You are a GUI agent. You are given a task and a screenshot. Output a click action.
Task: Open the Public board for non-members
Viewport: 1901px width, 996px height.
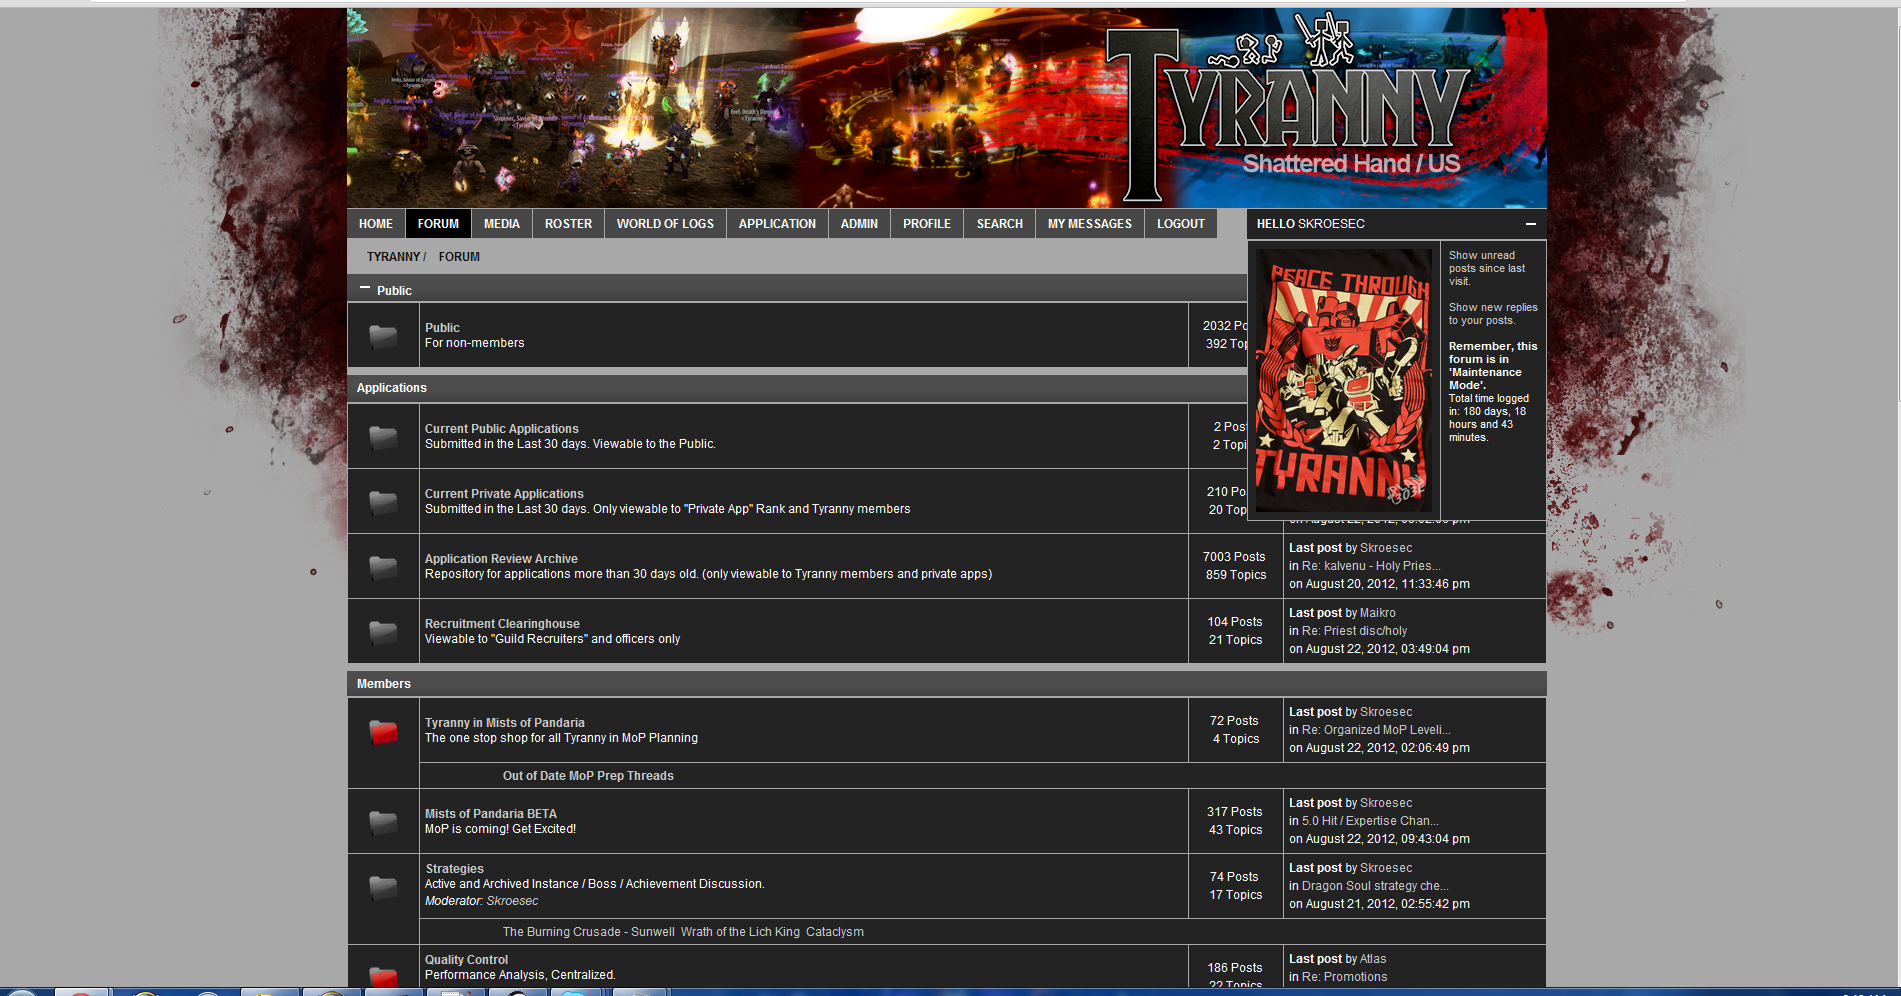coord(442,328)
